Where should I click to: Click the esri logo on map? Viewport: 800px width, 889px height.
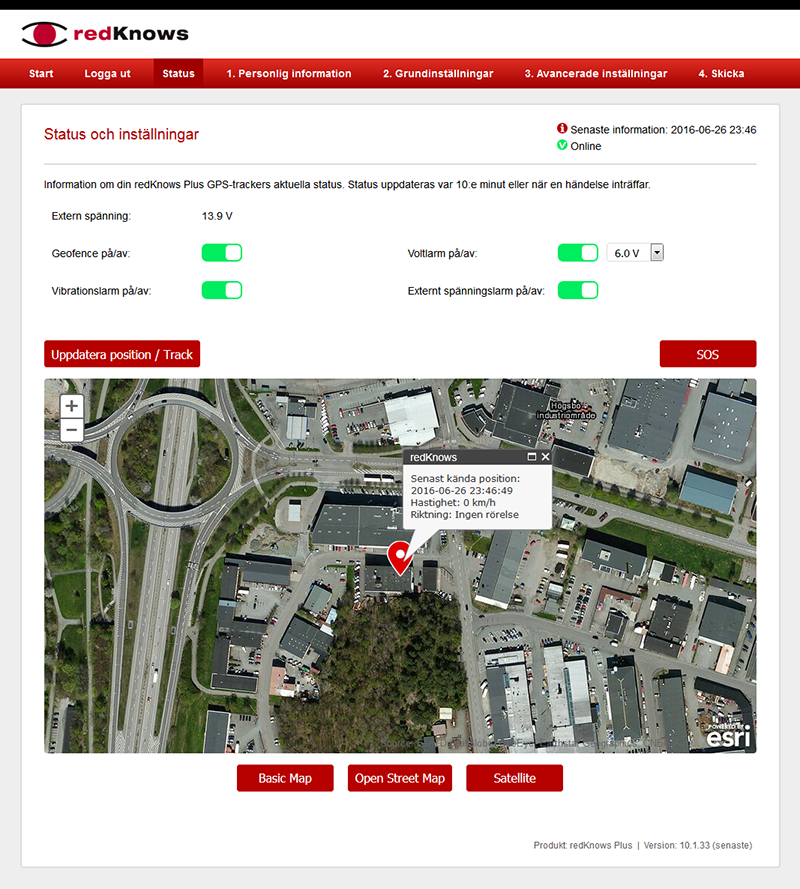pos(727,737)
